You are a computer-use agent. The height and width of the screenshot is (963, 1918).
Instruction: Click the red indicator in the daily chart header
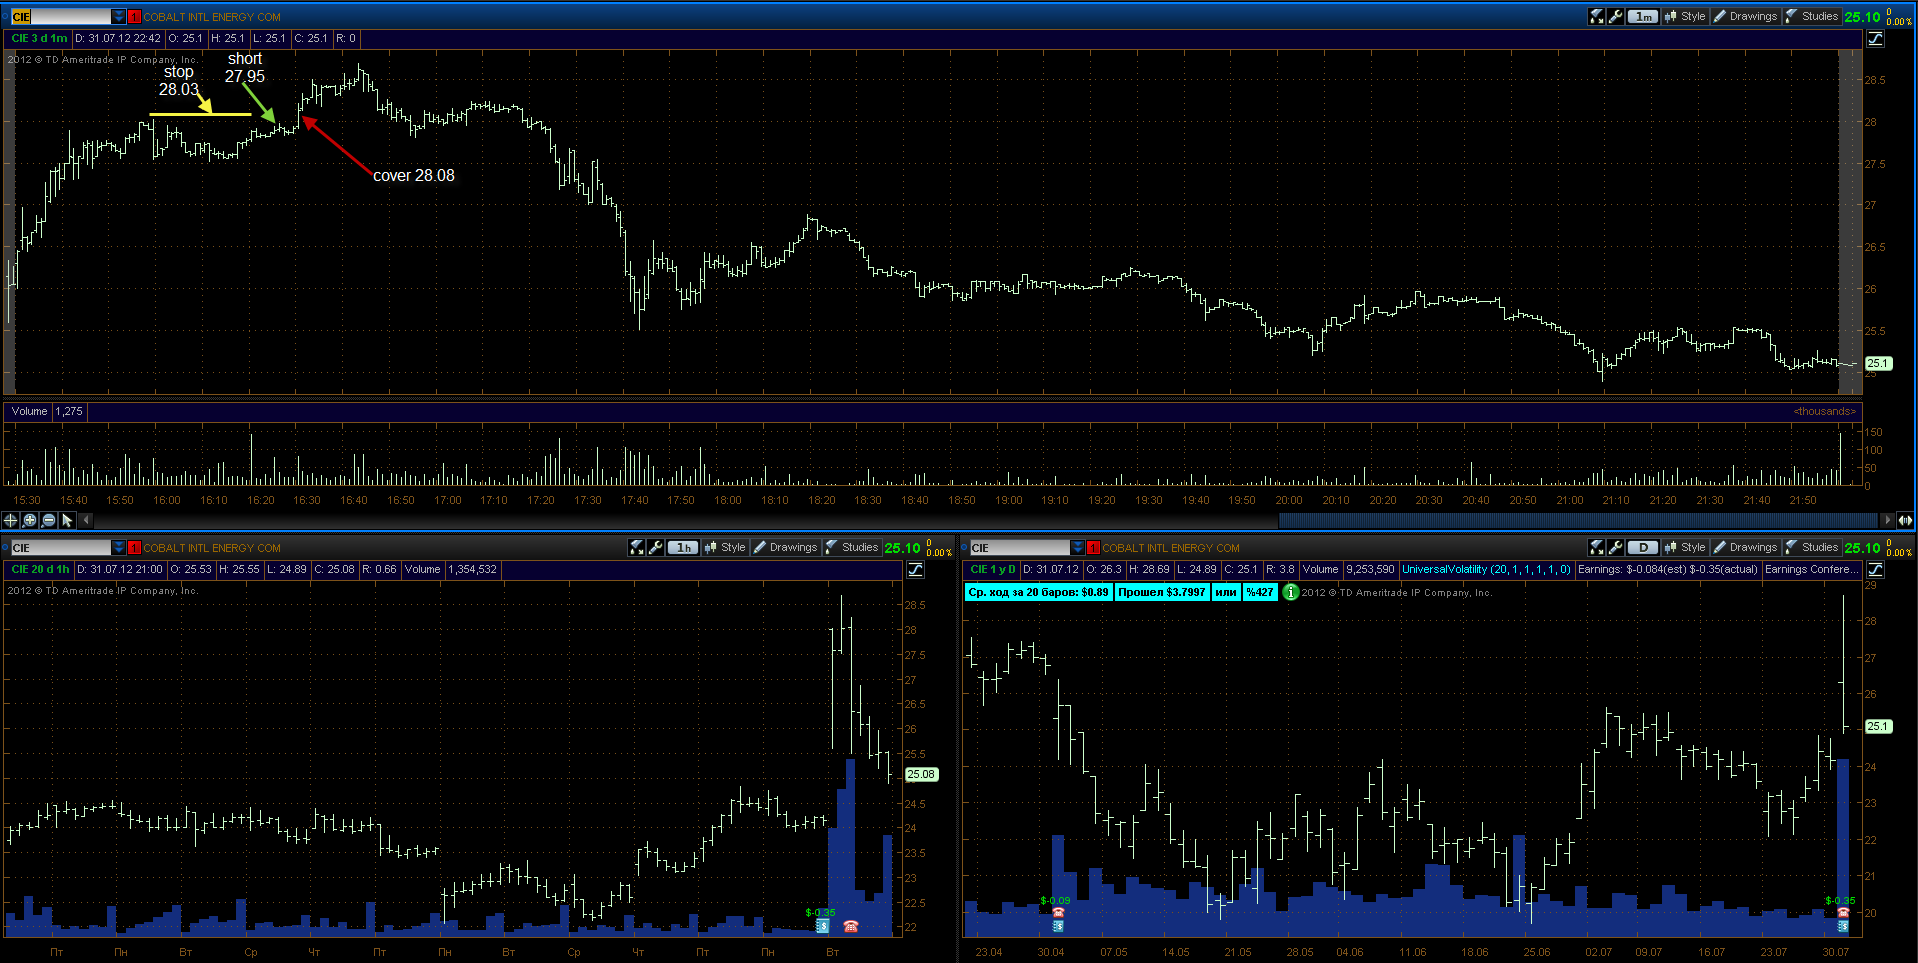pyautogui.click(x=1093, y=548)
